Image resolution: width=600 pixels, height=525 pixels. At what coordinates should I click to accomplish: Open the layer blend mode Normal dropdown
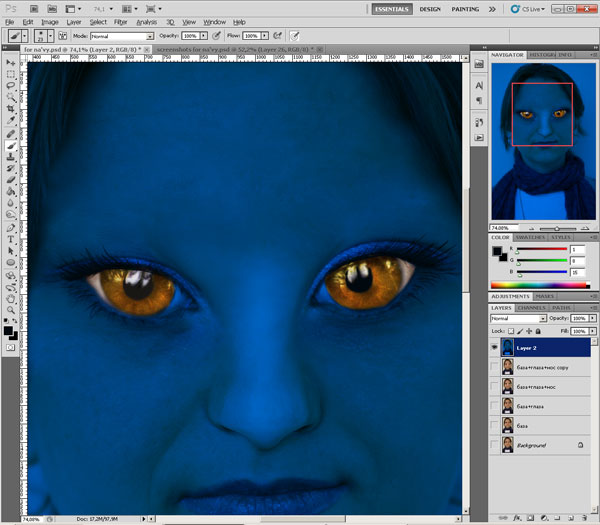514,318
